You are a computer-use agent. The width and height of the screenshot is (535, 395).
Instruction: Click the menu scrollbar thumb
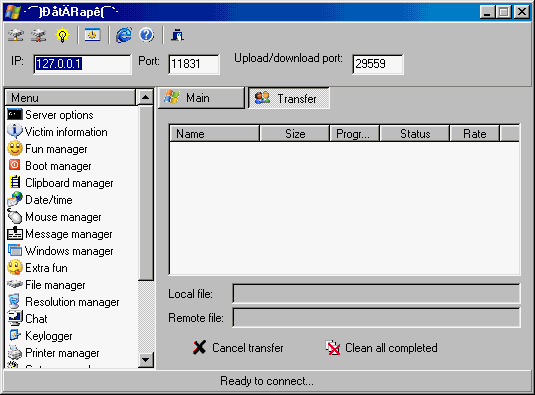(x=146, y=193)
